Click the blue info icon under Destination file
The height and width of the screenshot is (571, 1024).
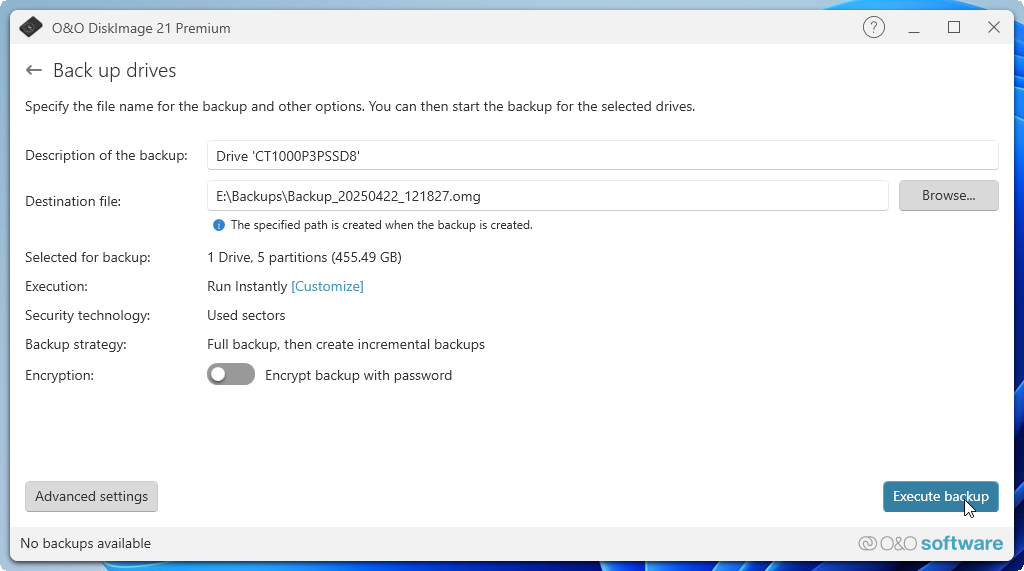click(219, 225)
